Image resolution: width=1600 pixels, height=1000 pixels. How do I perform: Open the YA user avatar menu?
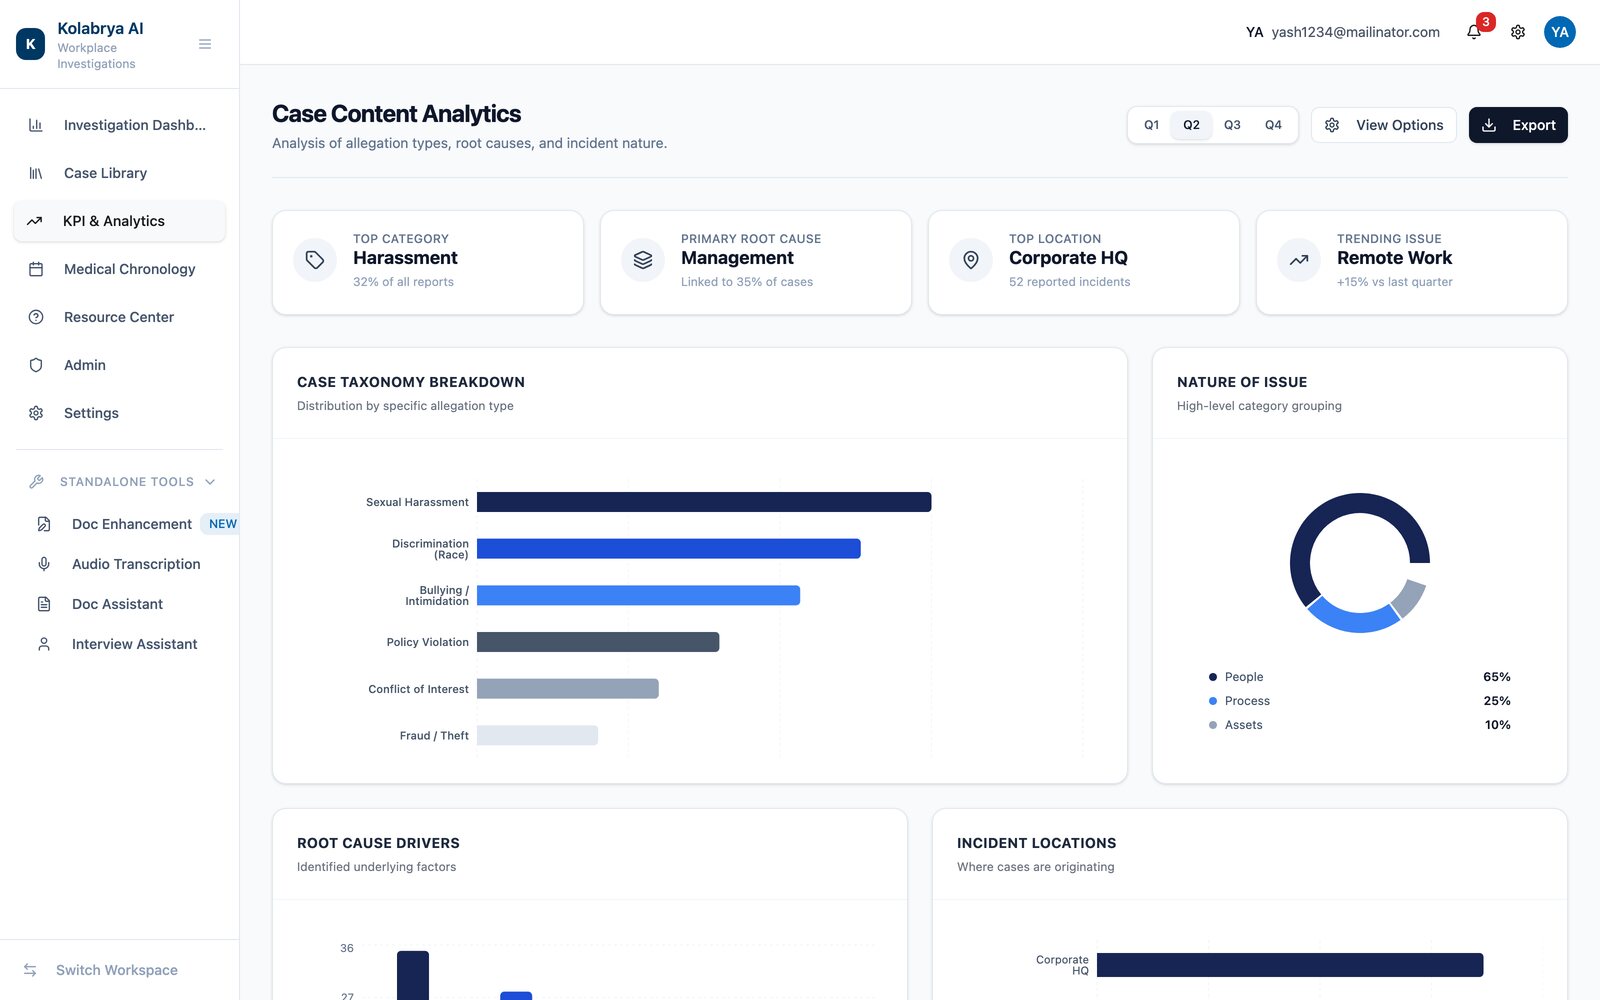(1560, 32)
